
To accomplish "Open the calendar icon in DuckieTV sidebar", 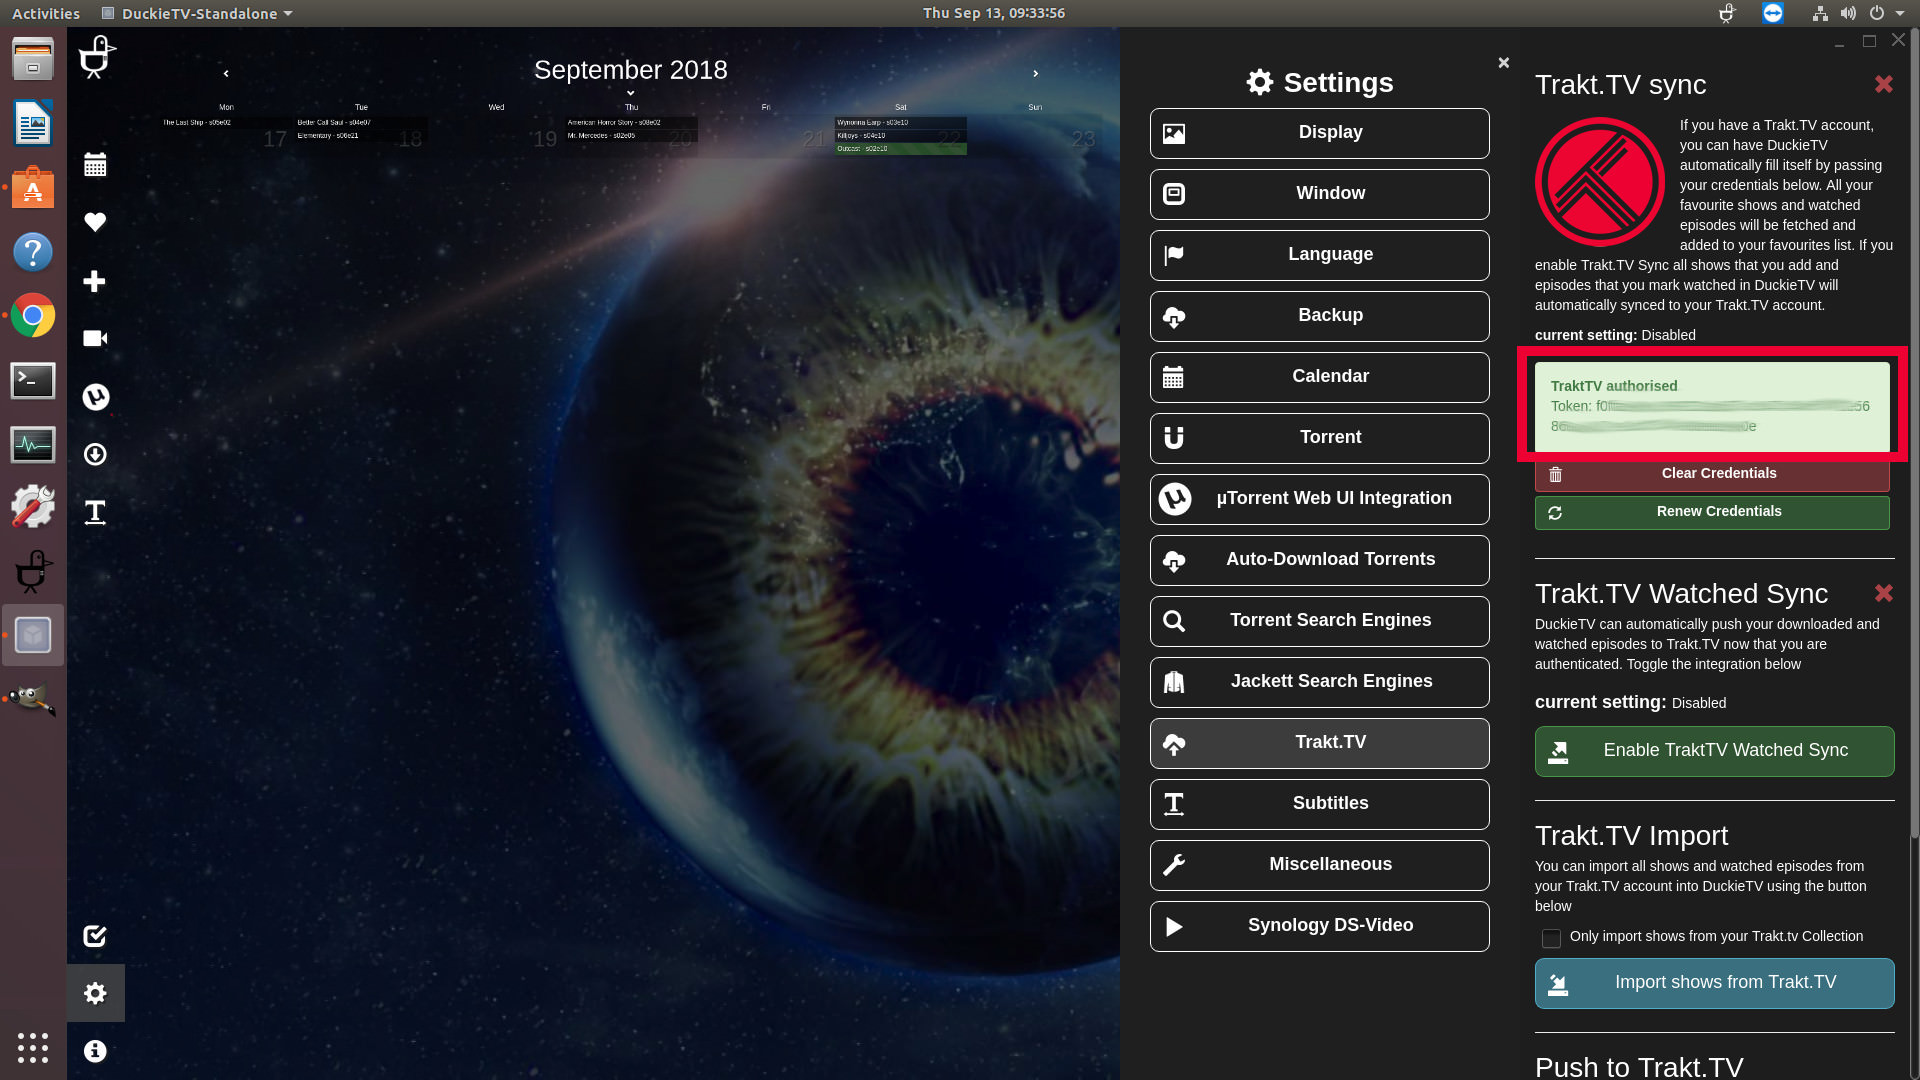I will [x=95, y=165].
